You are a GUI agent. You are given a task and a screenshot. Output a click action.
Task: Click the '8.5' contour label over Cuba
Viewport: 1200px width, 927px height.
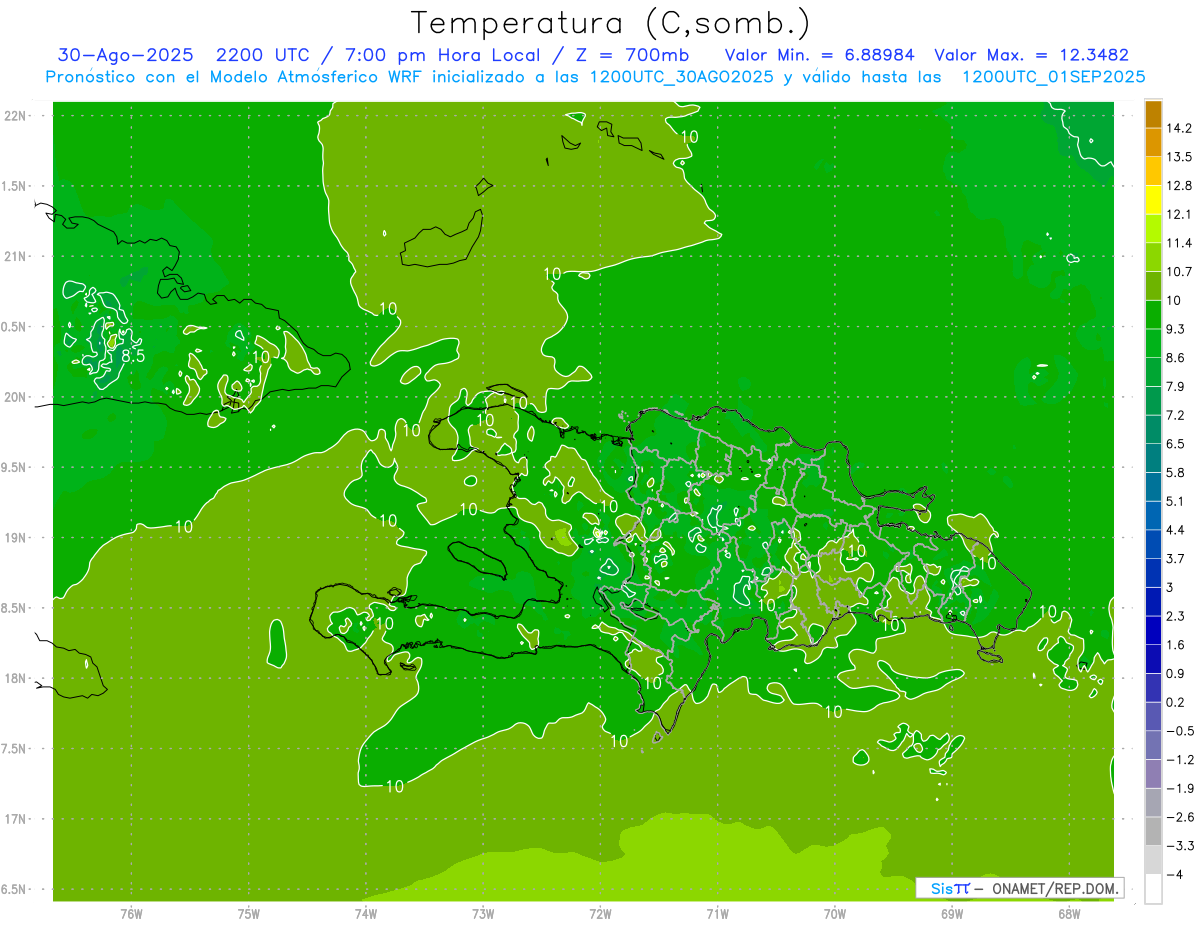(x=133, y=355)
